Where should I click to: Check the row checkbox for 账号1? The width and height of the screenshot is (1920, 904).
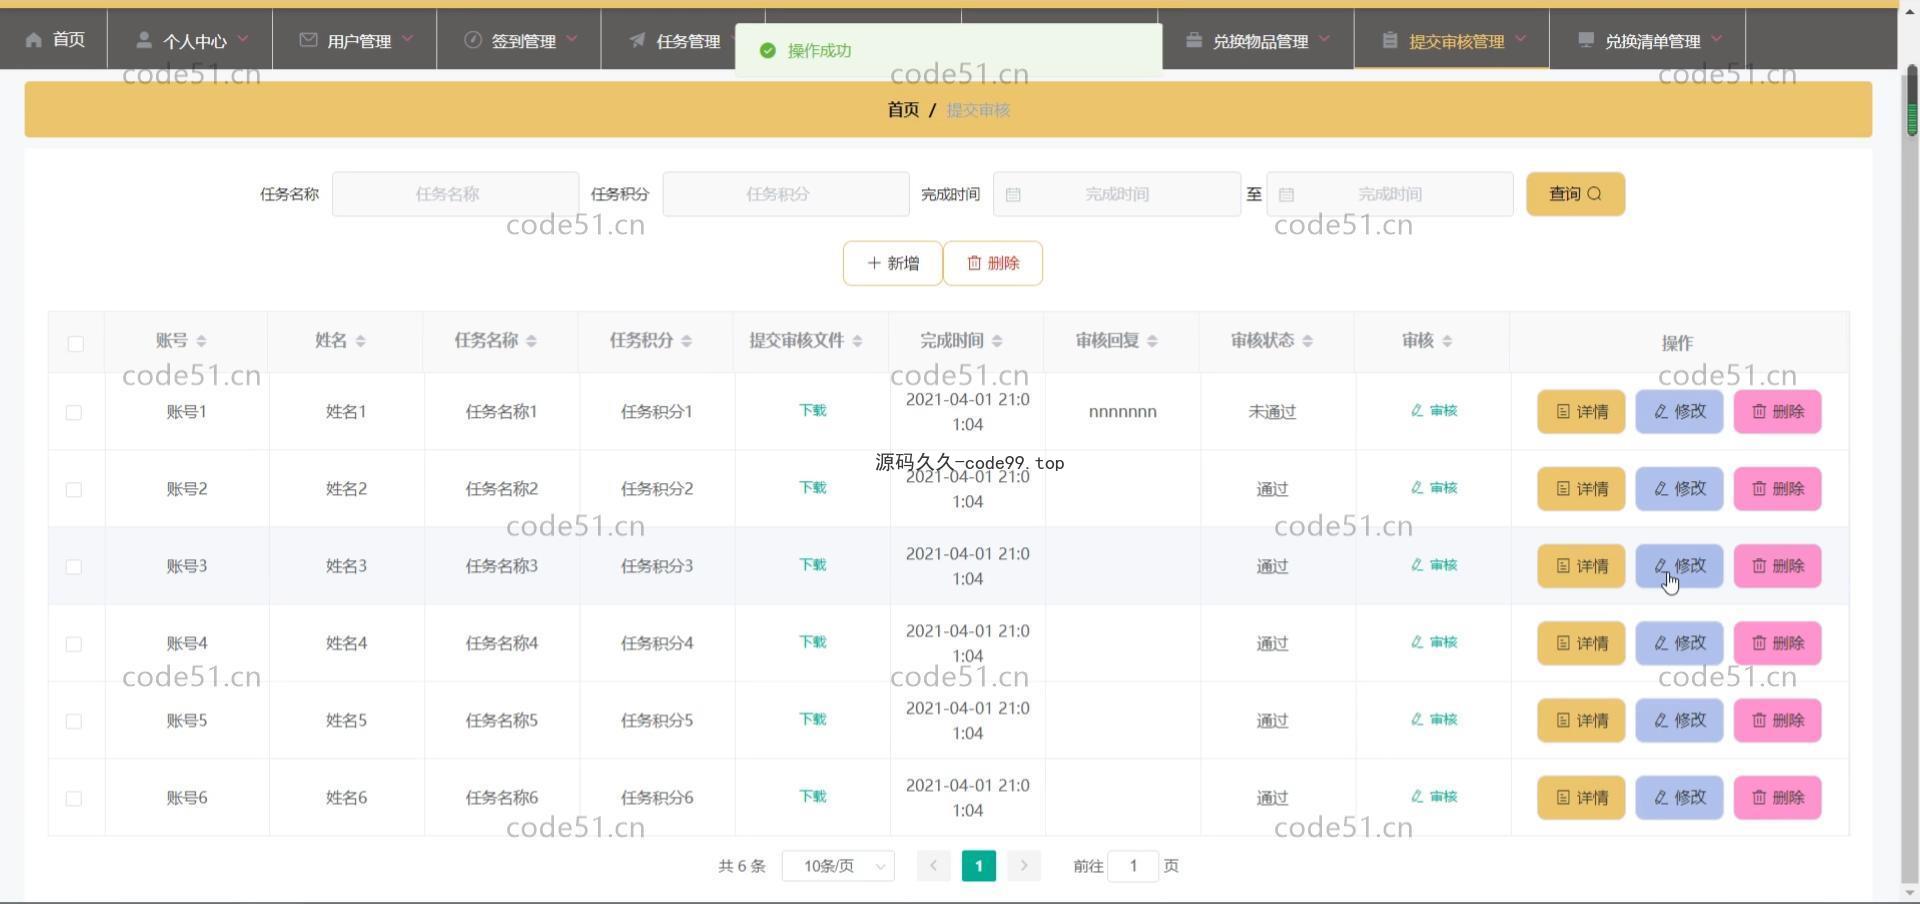[74, 412]
